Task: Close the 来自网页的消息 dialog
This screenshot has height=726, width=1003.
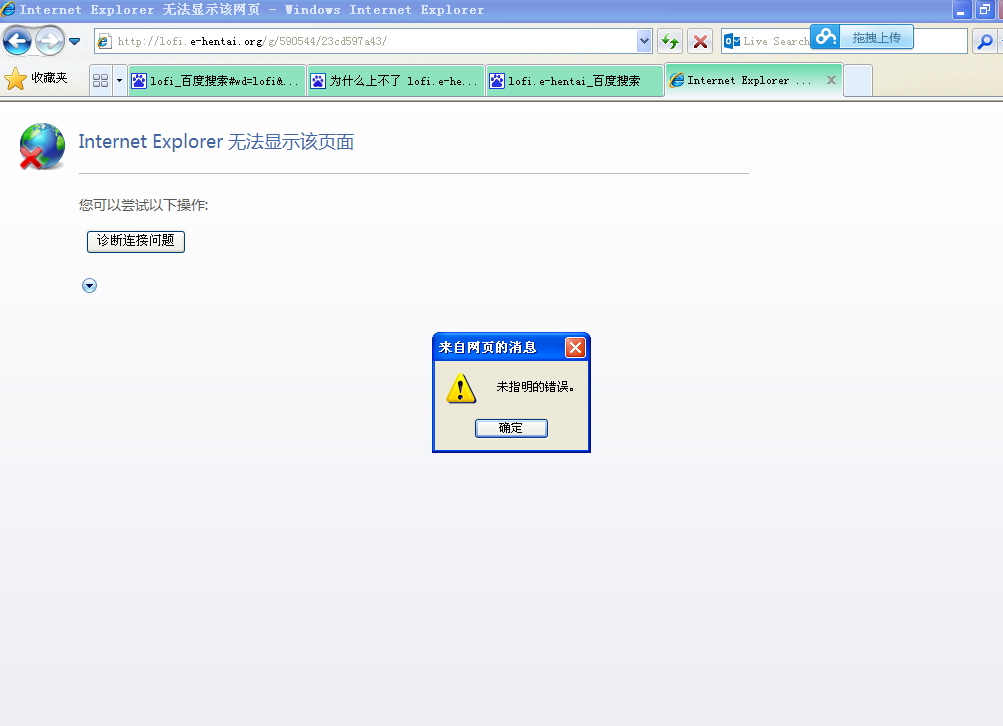Action: click(x=575, y=347)
